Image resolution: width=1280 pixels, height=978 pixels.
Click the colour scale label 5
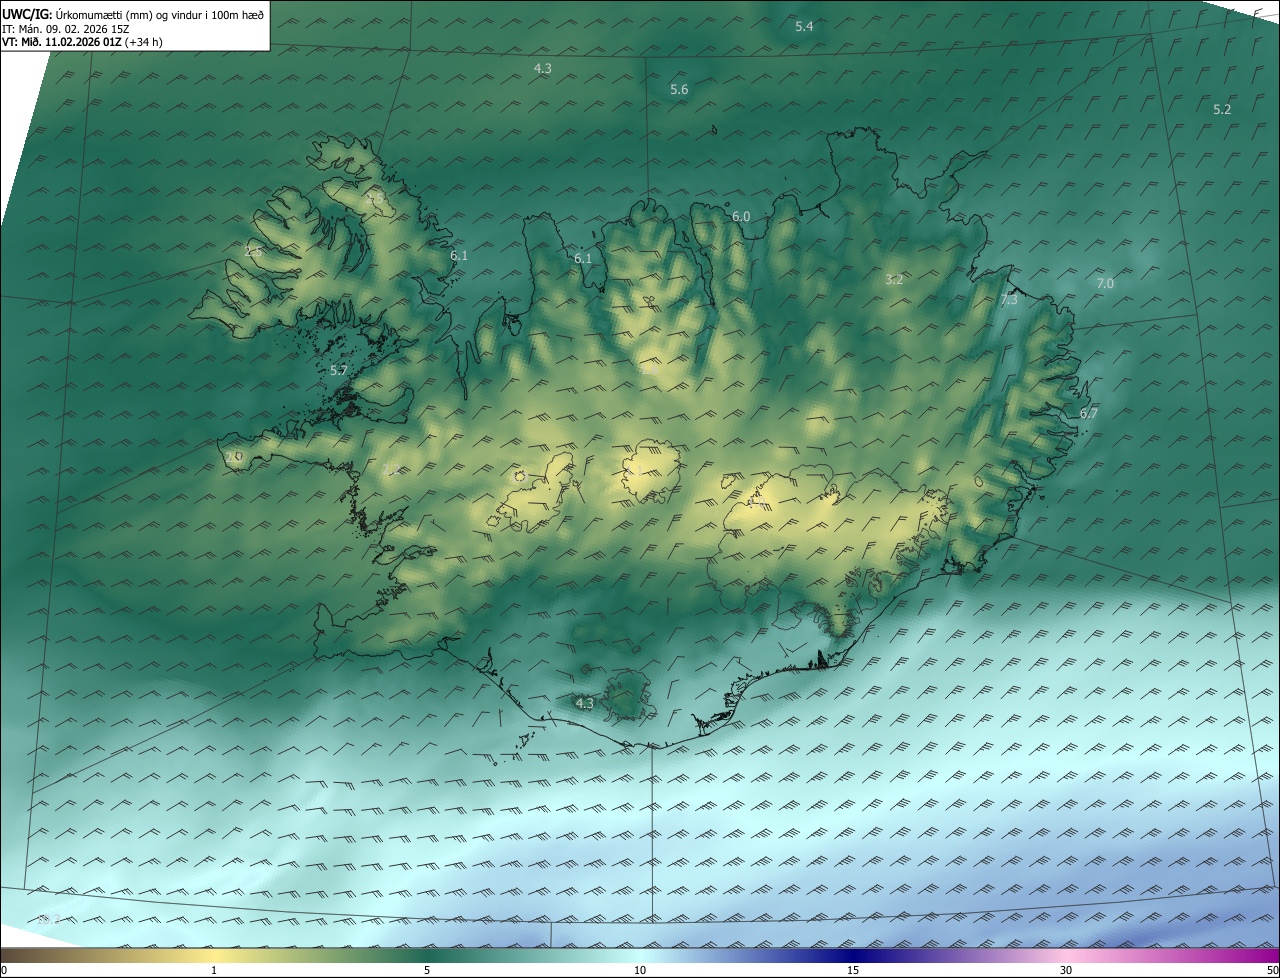click(427, 971)
